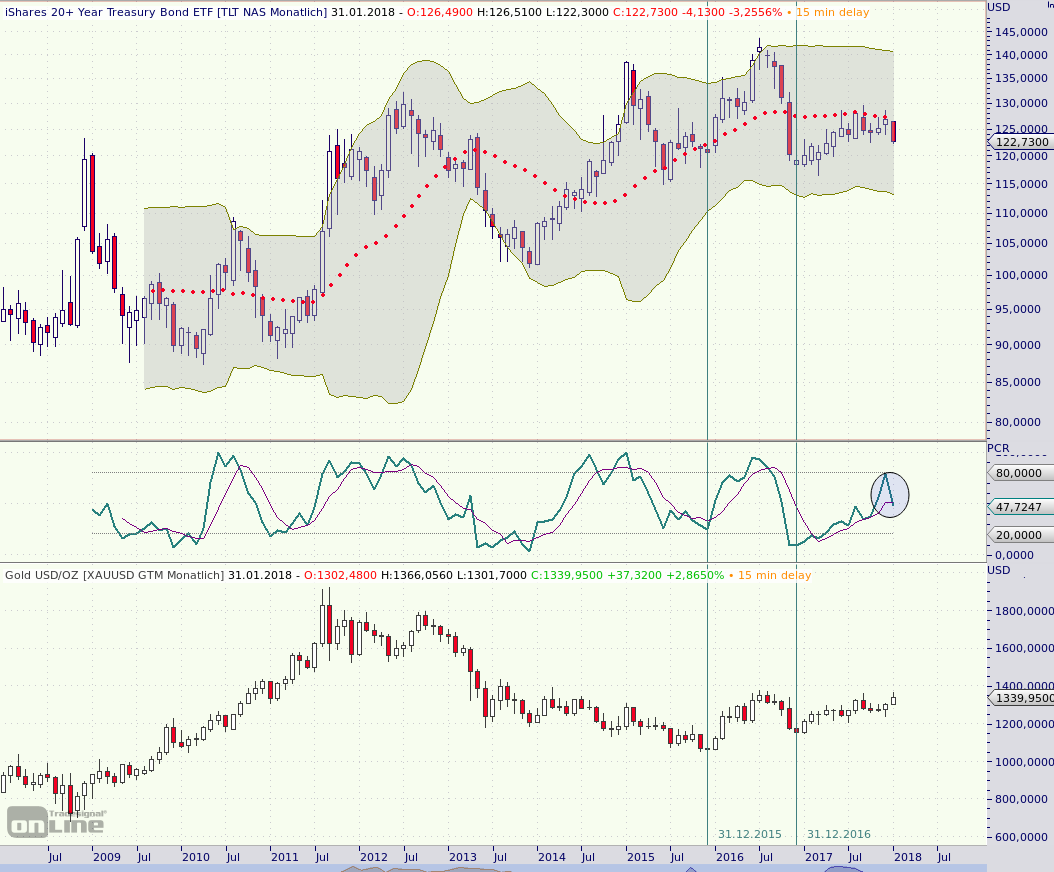
Task: Select the PCR upper threshold tag 80,0000
Action: point(1020,473)
